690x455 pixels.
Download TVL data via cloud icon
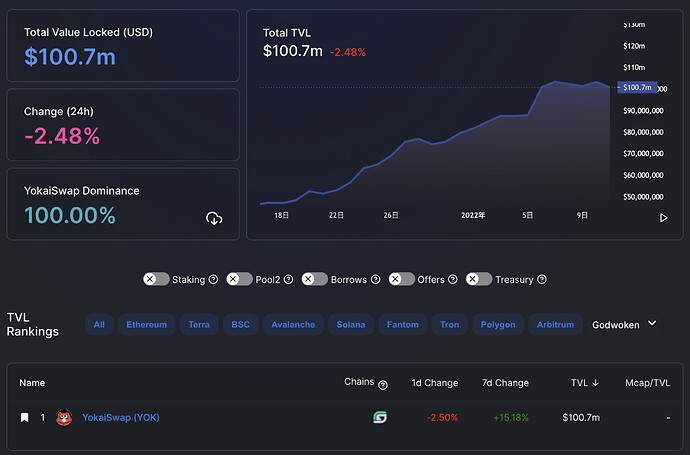coord(214,218)
